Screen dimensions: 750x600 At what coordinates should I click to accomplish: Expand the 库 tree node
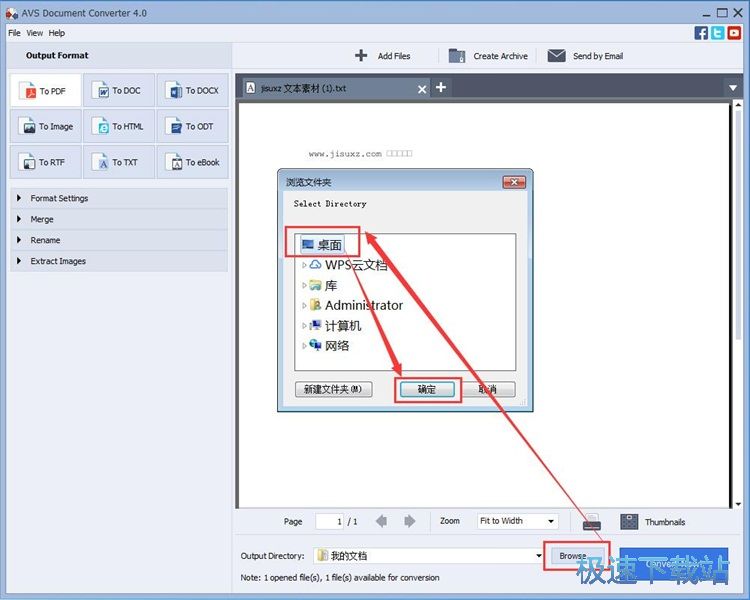[x=304, y=285]
